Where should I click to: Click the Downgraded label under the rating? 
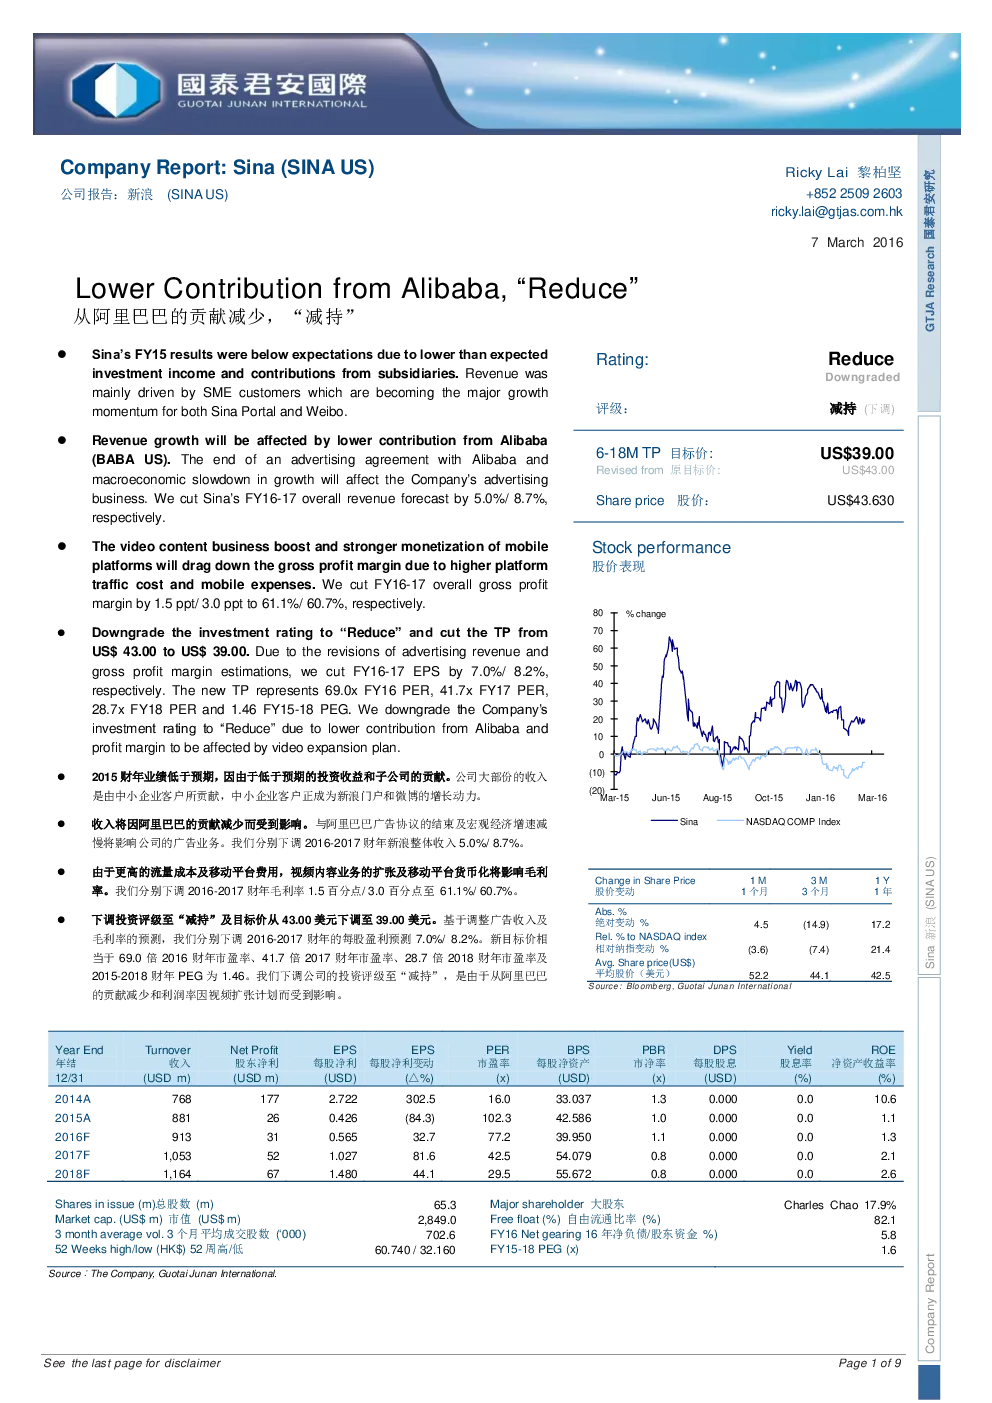pos(862,377)
